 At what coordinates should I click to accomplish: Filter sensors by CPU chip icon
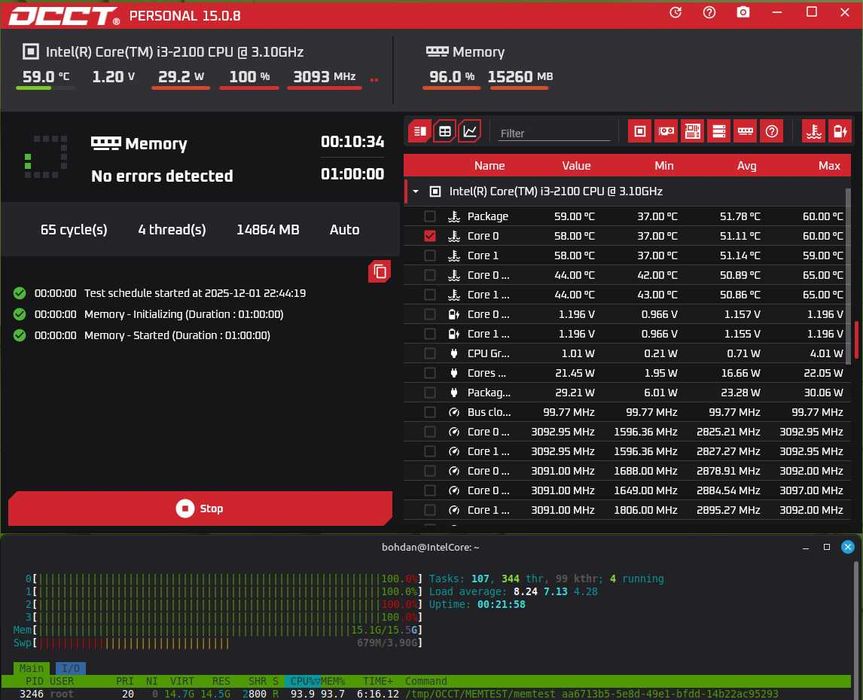tap(640, 132)
